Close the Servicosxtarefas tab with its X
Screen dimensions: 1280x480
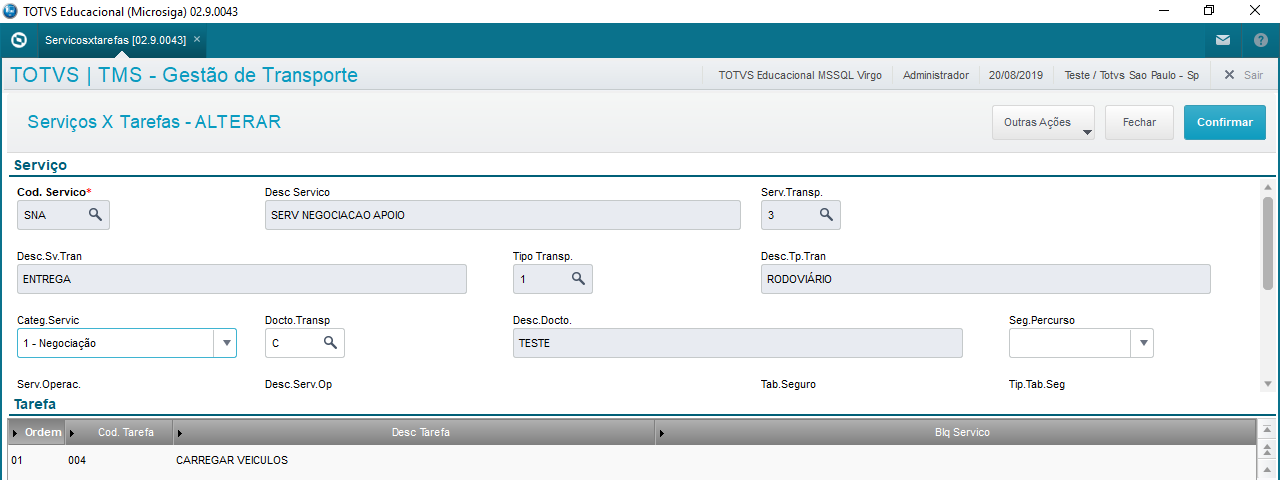point(197,40)
